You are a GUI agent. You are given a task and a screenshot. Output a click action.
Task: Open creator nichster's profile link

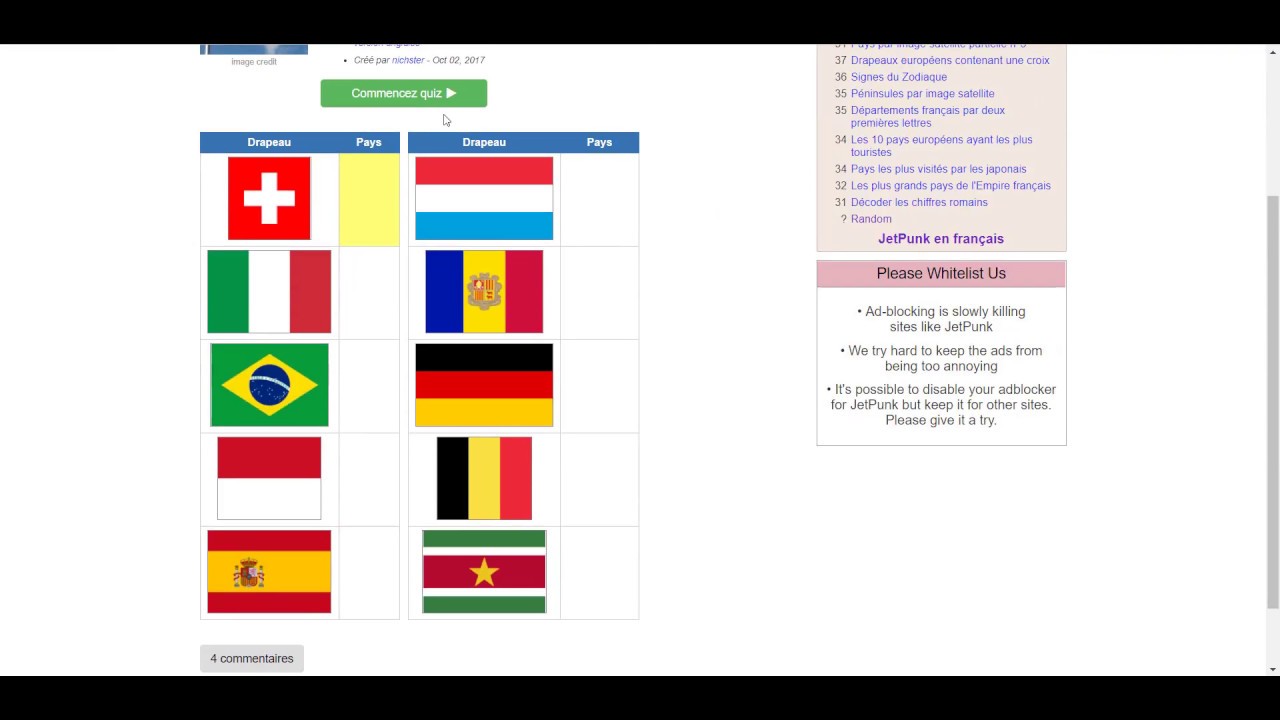(x=408, y=60)
